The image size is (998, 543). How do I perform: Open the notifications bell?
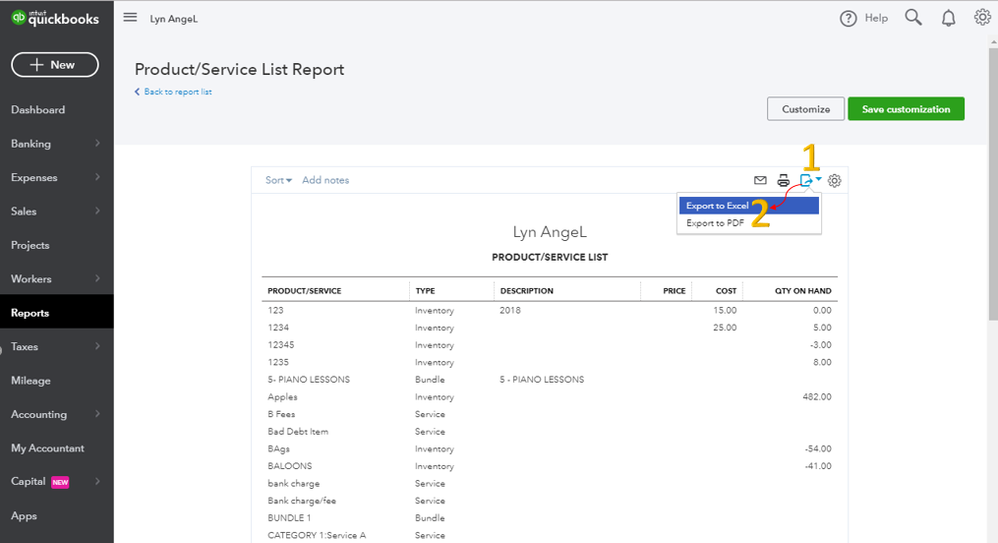pos(948,18)
